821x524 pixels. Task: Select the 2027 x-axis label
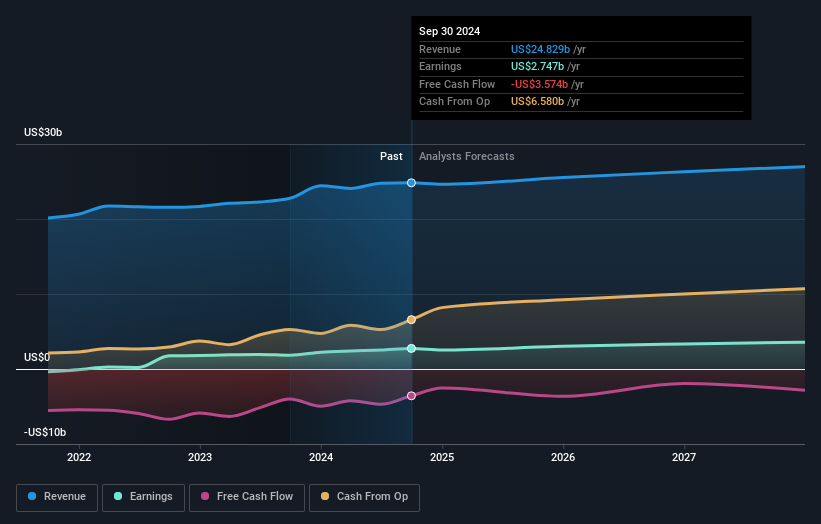pos(684,458)
